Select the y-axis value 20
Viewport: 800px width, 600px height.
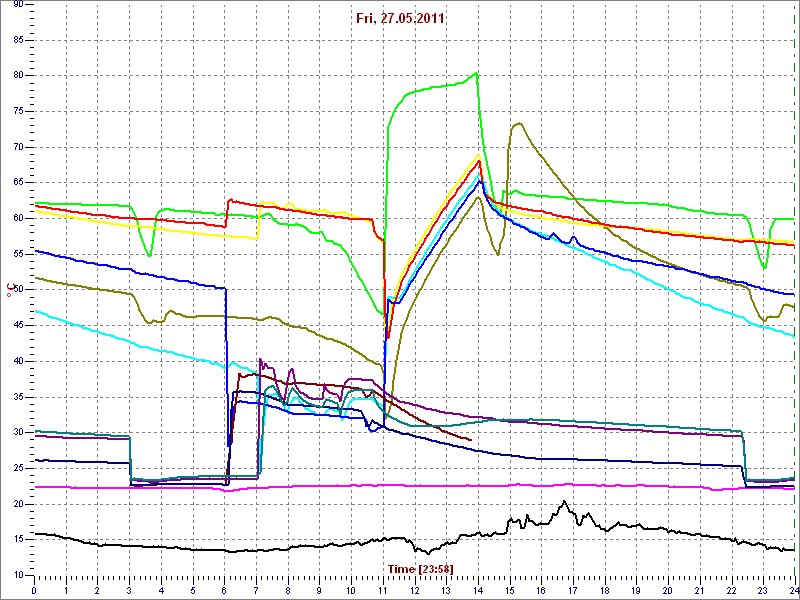pos(16,504)
